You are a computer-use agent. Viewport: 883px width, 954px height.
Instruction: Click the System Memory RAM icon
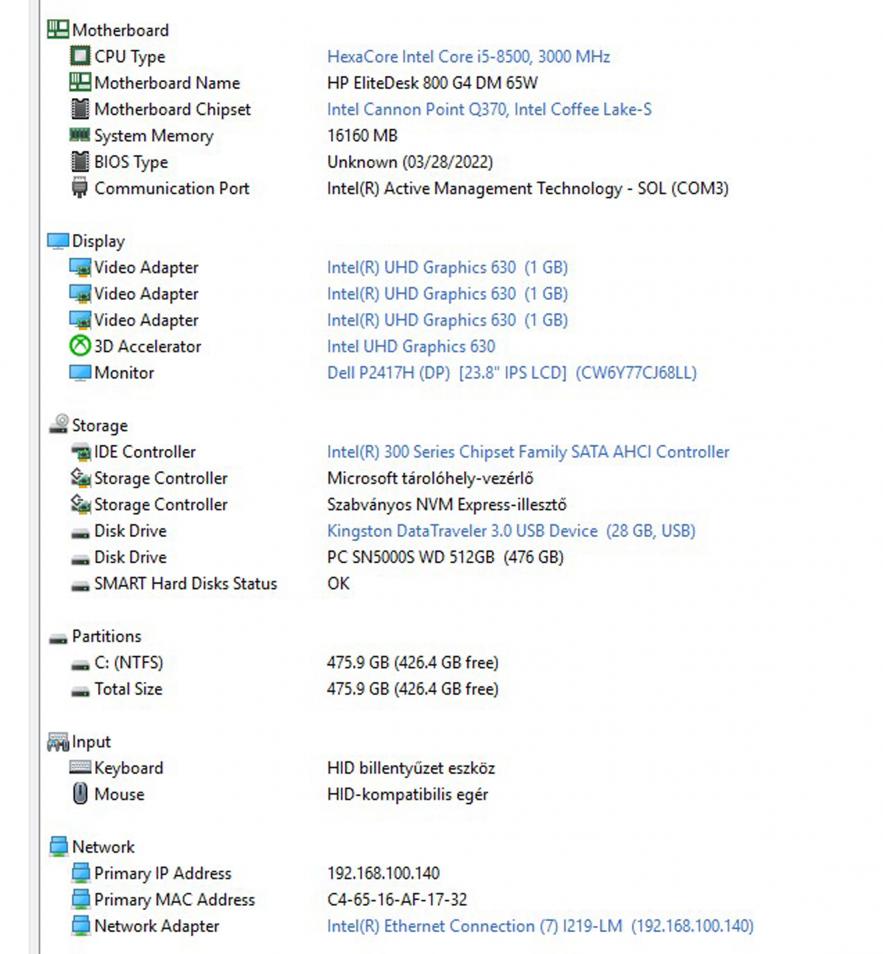coord(80,134)
